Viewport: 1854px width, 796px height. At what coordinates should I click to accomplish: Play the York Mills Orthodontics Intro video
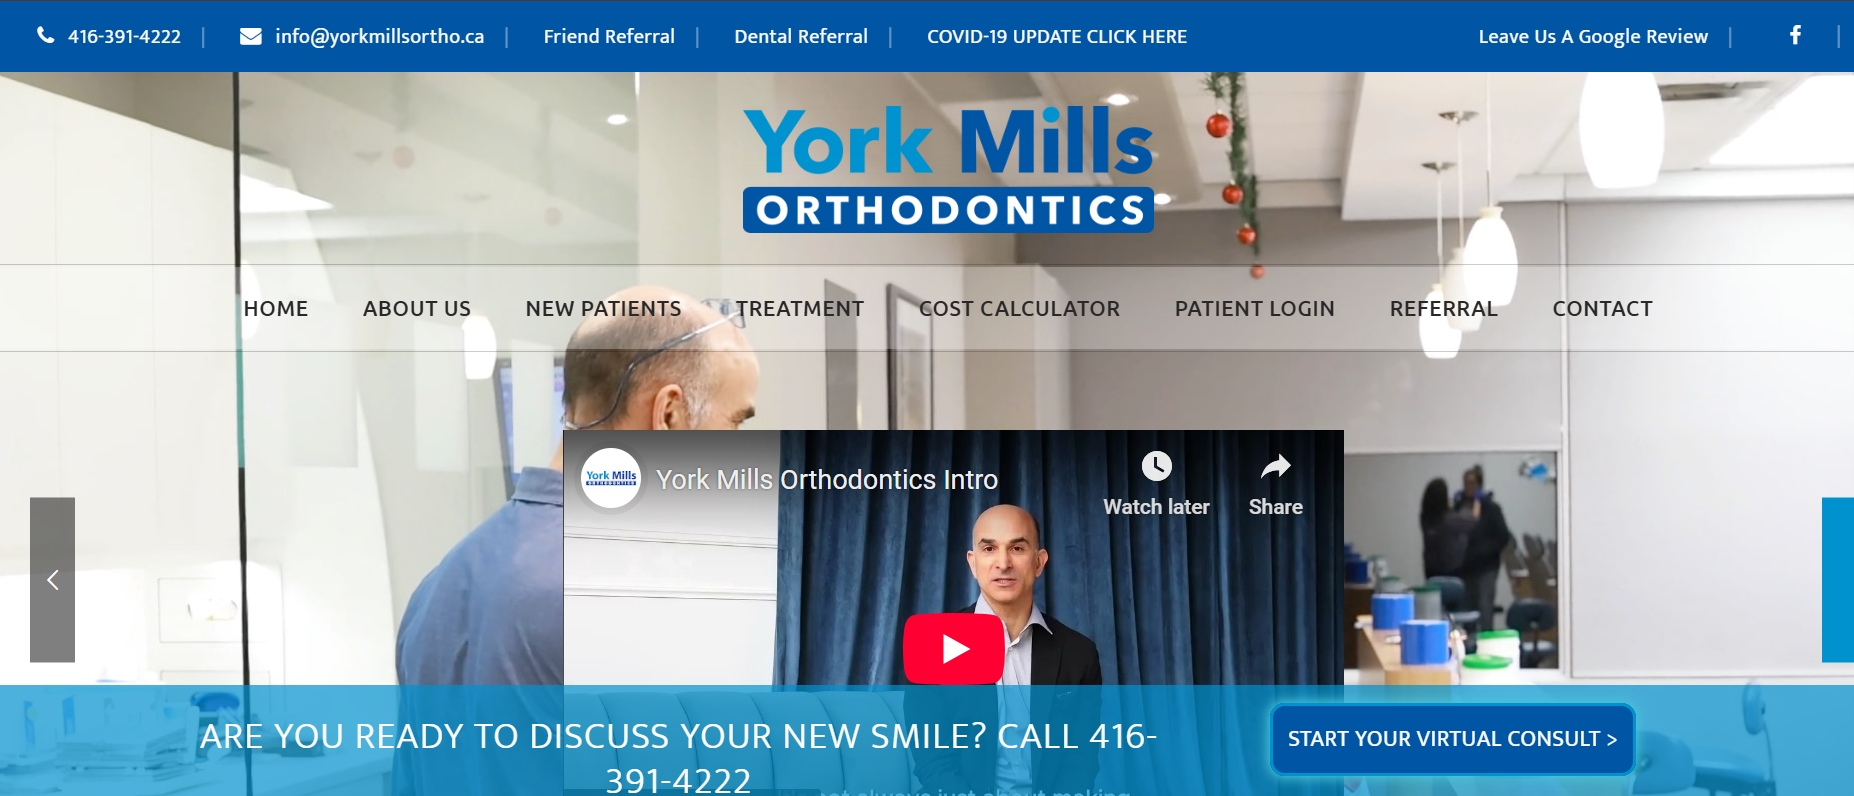[954, 649]
